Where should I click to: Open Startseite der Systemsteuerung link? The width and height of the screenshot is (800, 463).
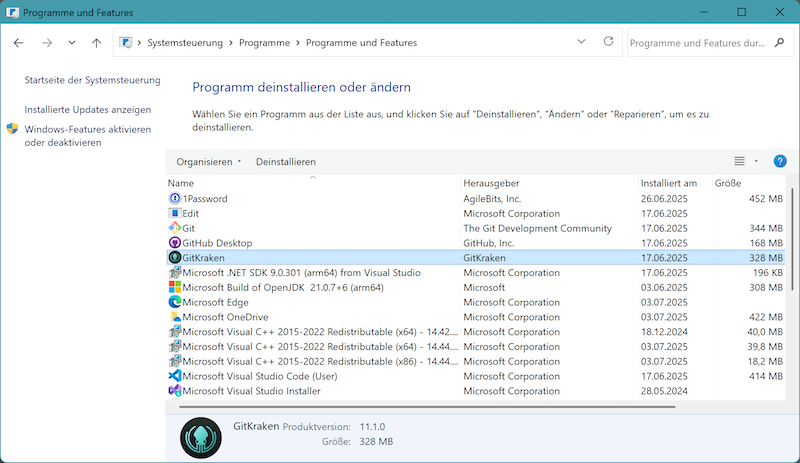(x=92, y=80)
